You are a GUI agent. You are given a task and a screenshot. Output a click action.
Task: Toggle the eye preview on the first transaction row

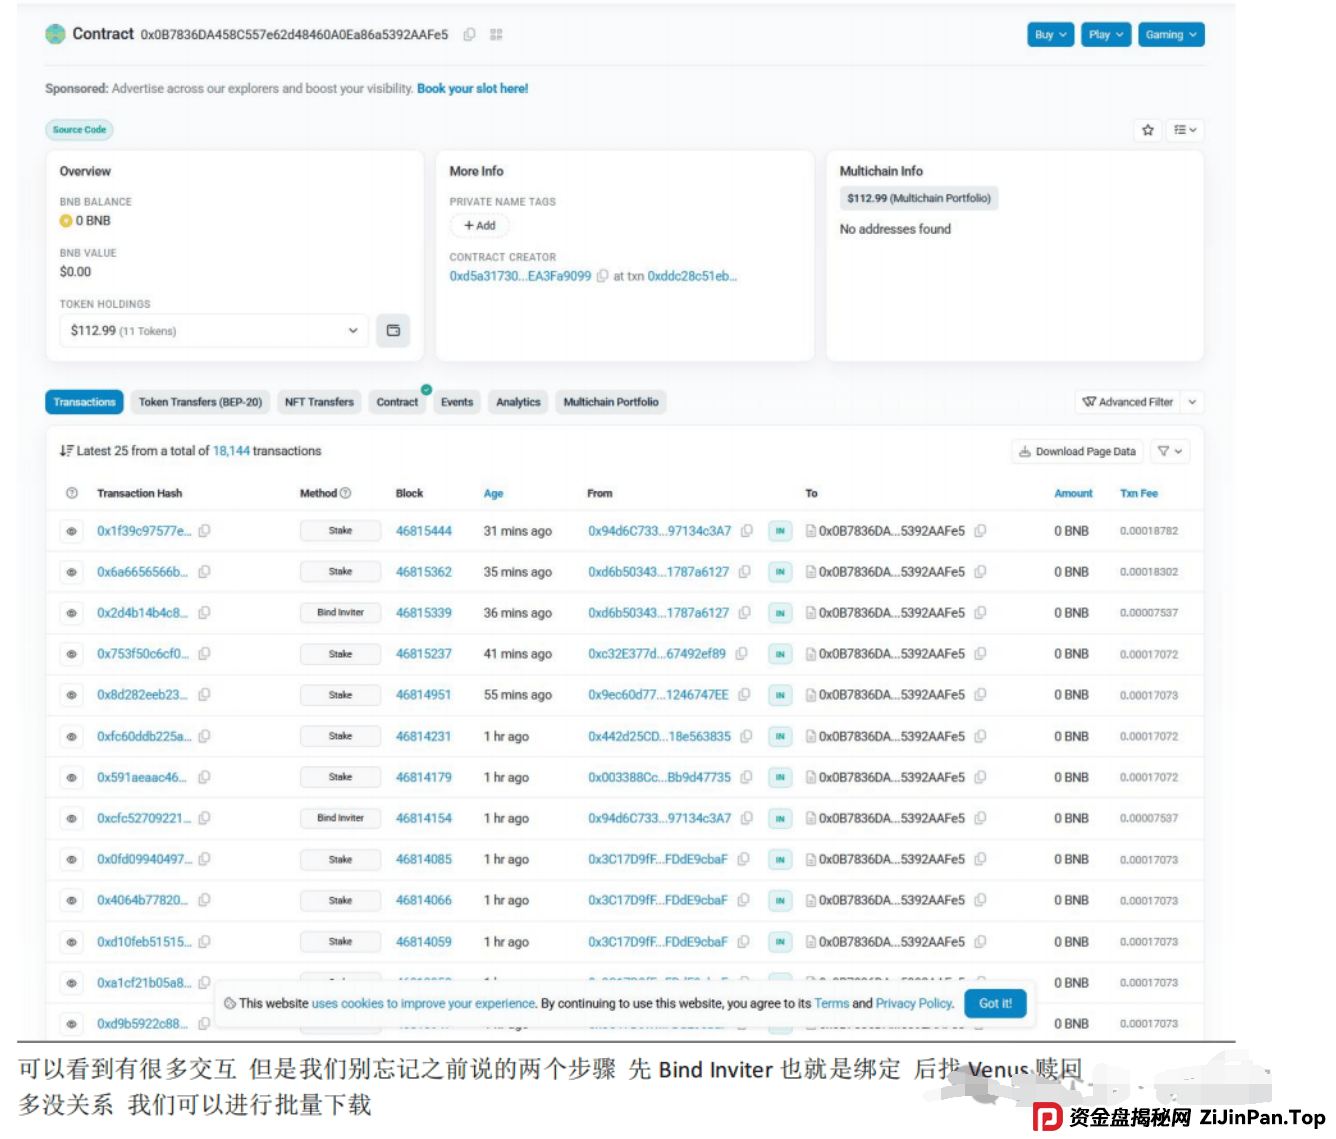(71, 531)
